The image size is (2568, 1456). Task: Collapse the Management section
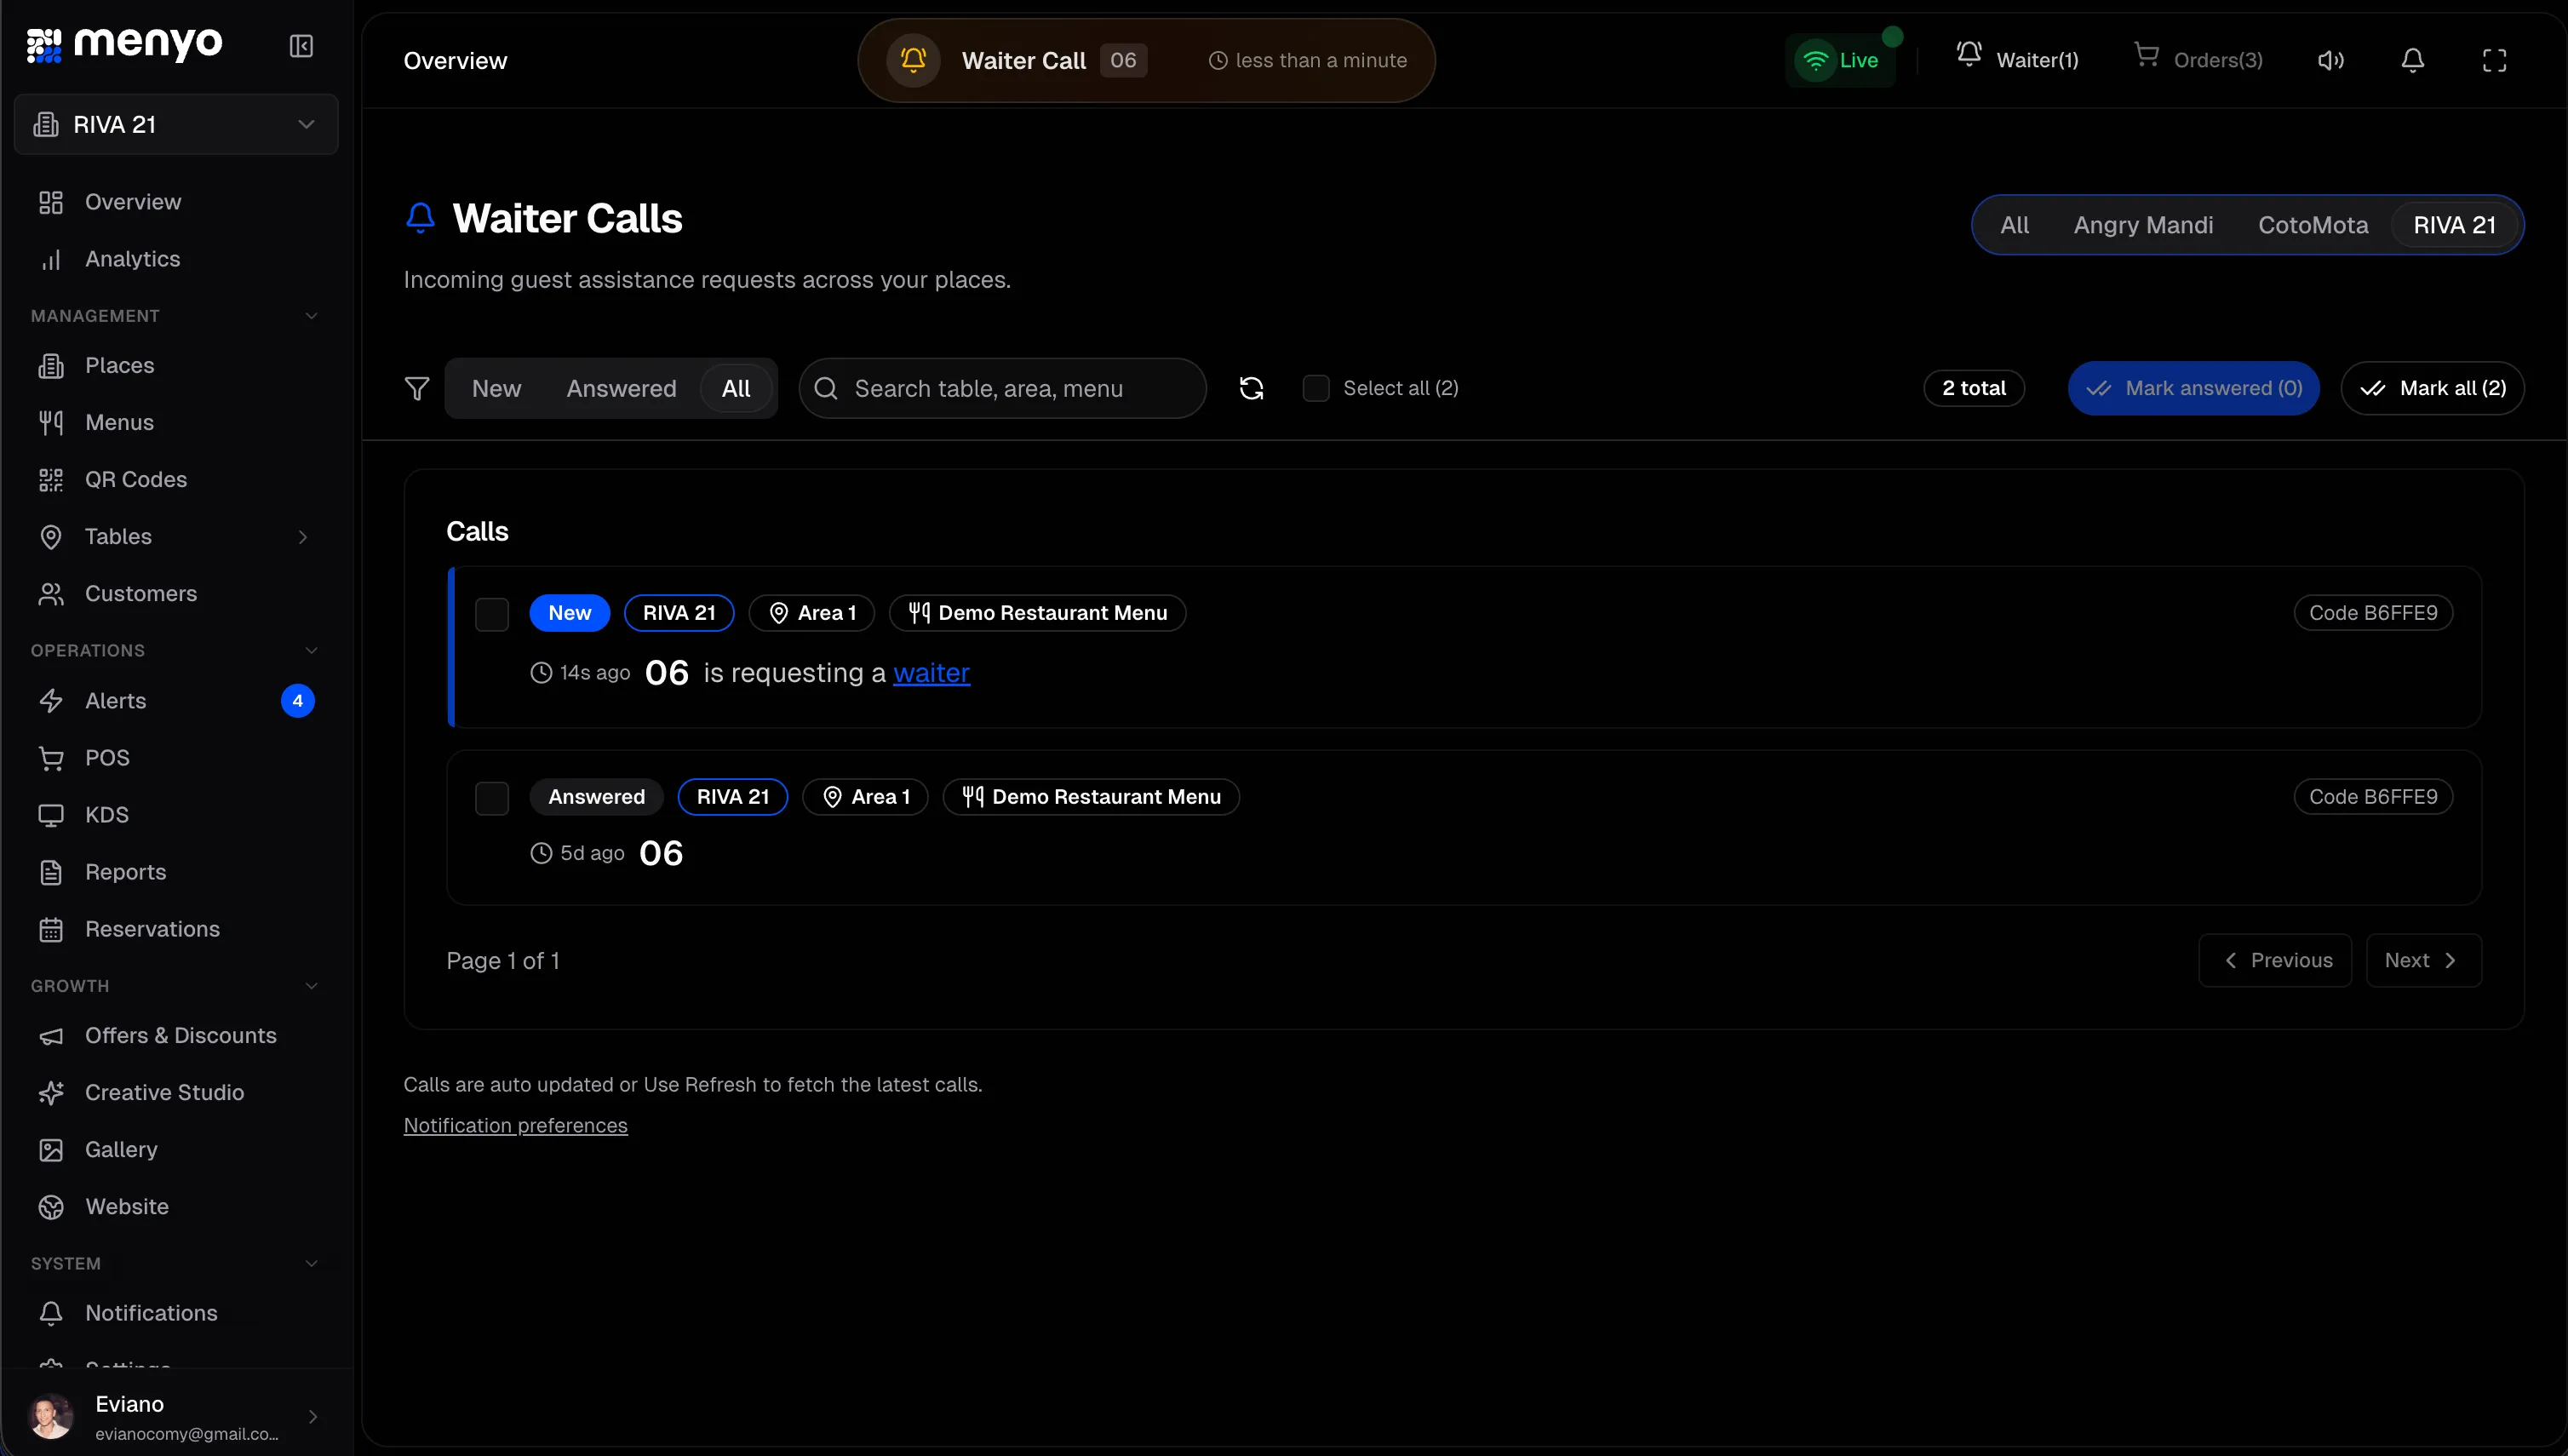click(311, 316)
